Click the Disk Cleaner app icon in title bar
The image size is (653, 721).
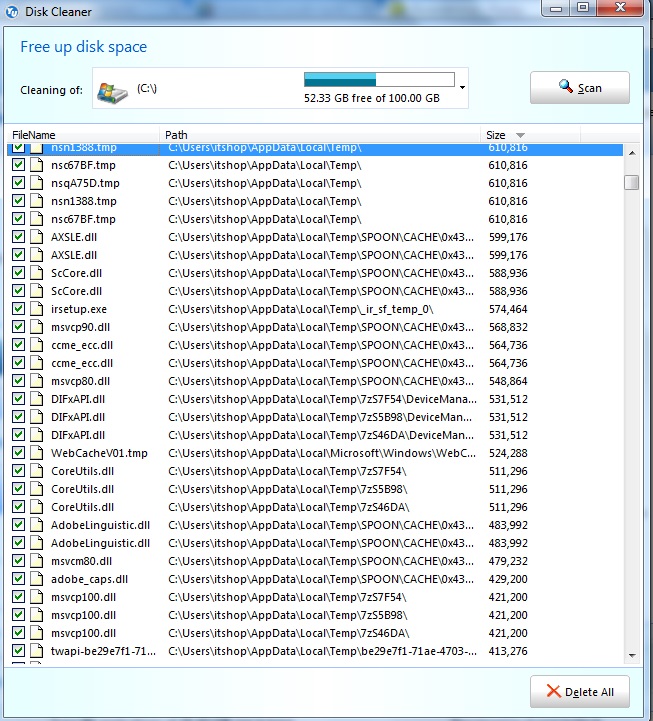coord(12,11)
